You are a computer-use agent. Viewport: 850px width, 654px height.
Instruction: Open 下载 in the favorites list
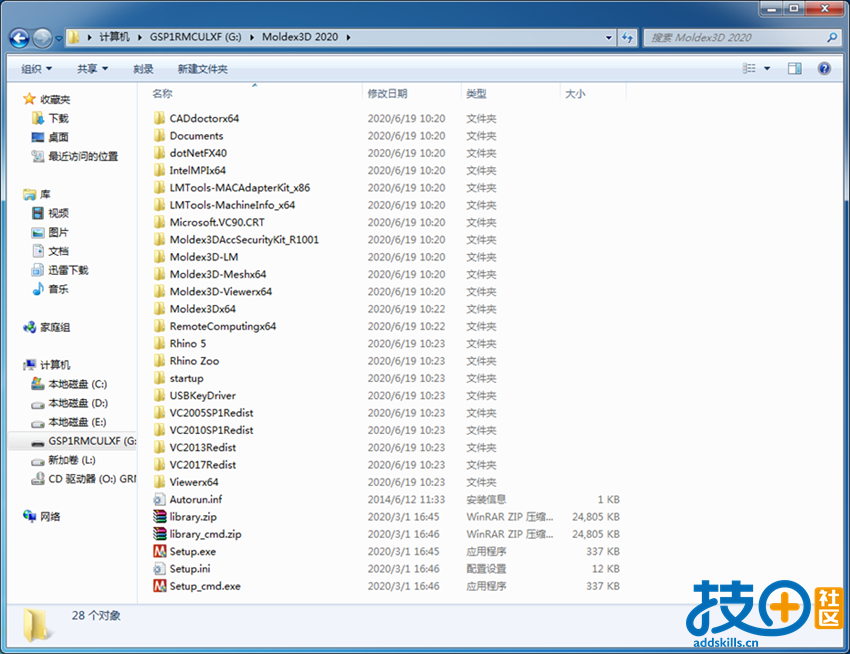pyautogui.click(x=59, y=118)
